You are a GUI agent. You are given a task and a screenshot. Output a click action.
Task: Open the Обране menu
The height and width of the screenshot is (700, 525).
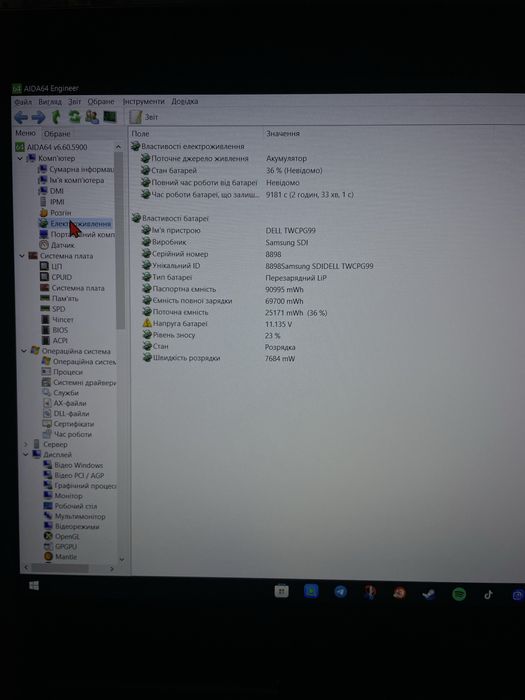click(x=101, y=102)
